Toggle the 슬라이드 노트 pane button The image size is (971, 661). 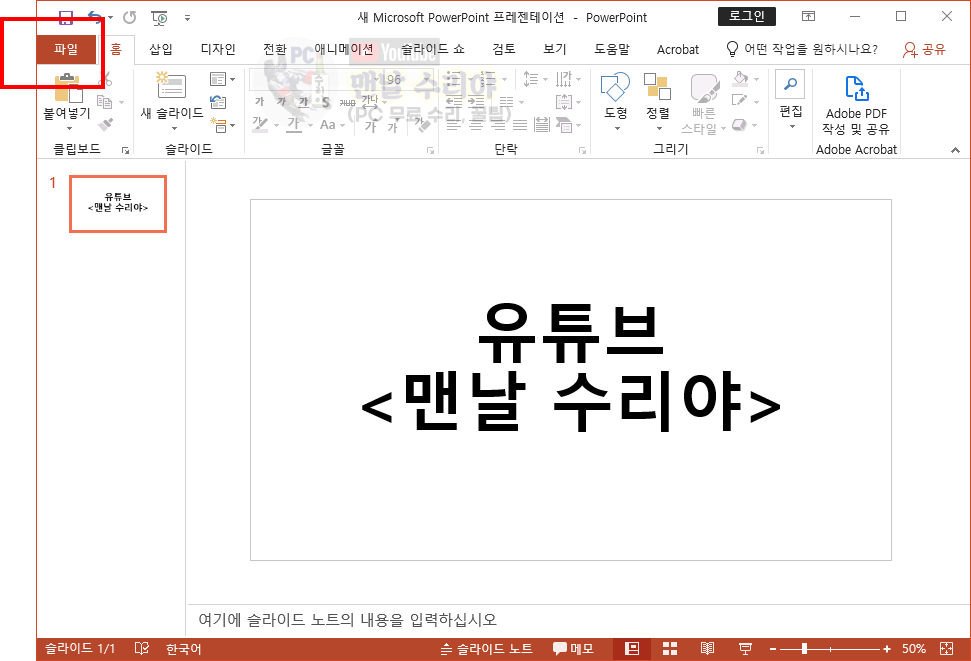[x=486, y=649]
